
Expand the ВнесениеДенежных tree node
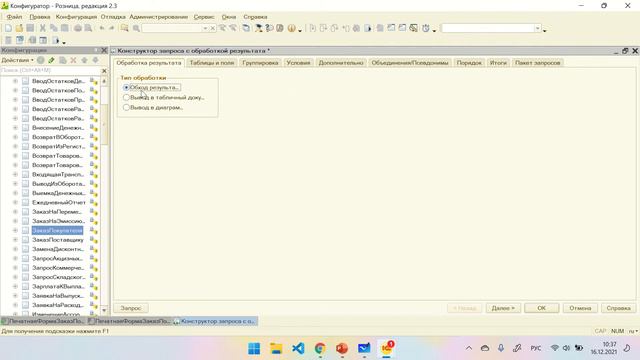[15, 128]
